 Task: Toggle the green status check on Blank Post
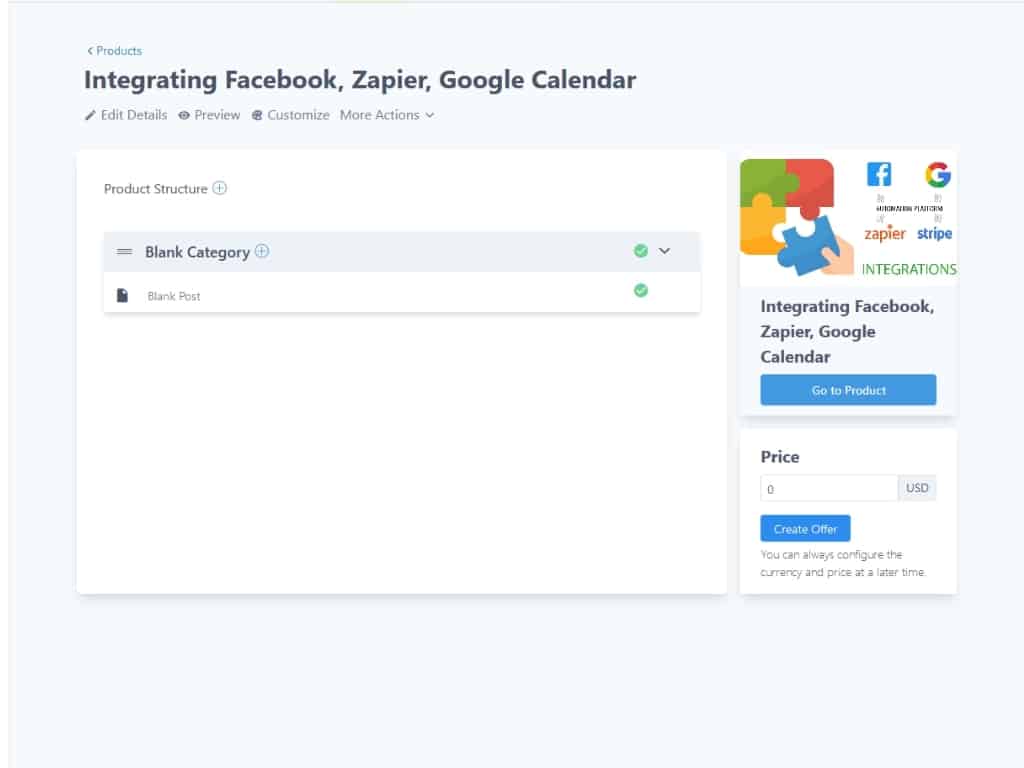pyautogui.click(x=641, y=291)
